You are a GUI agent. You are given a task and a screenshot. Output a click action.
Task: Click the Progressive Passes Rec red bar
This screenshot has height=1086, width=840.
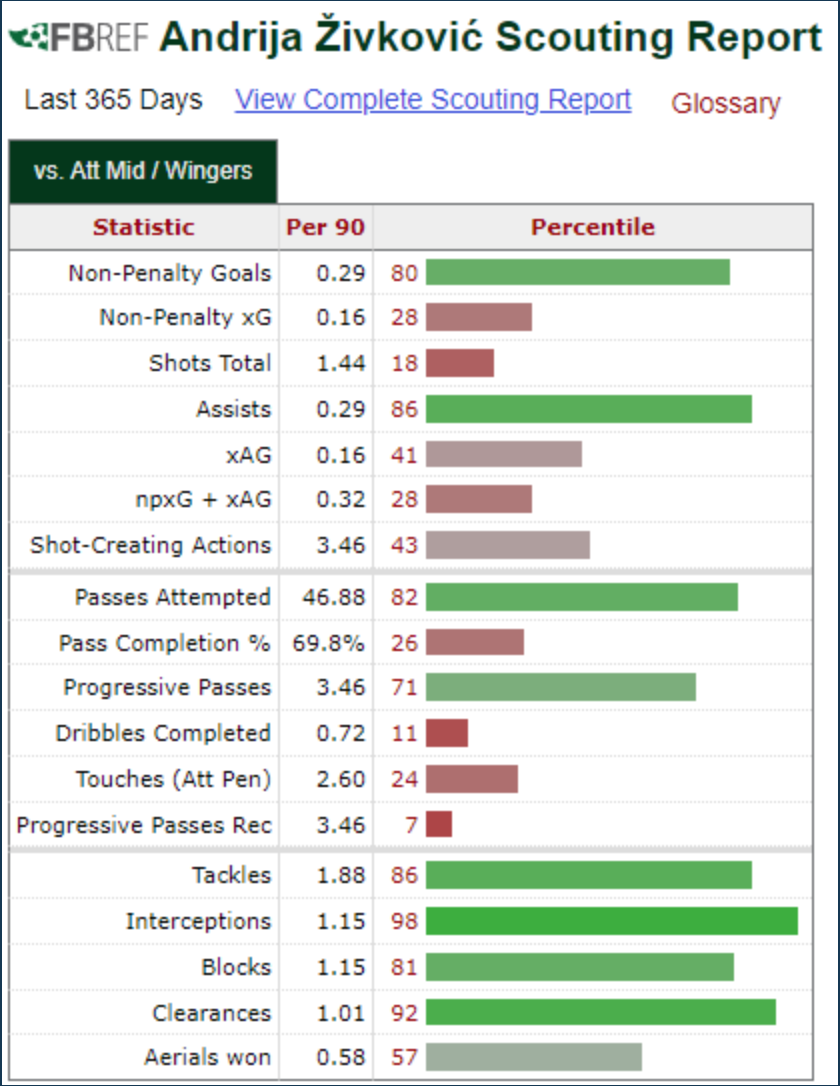(439, 824)
